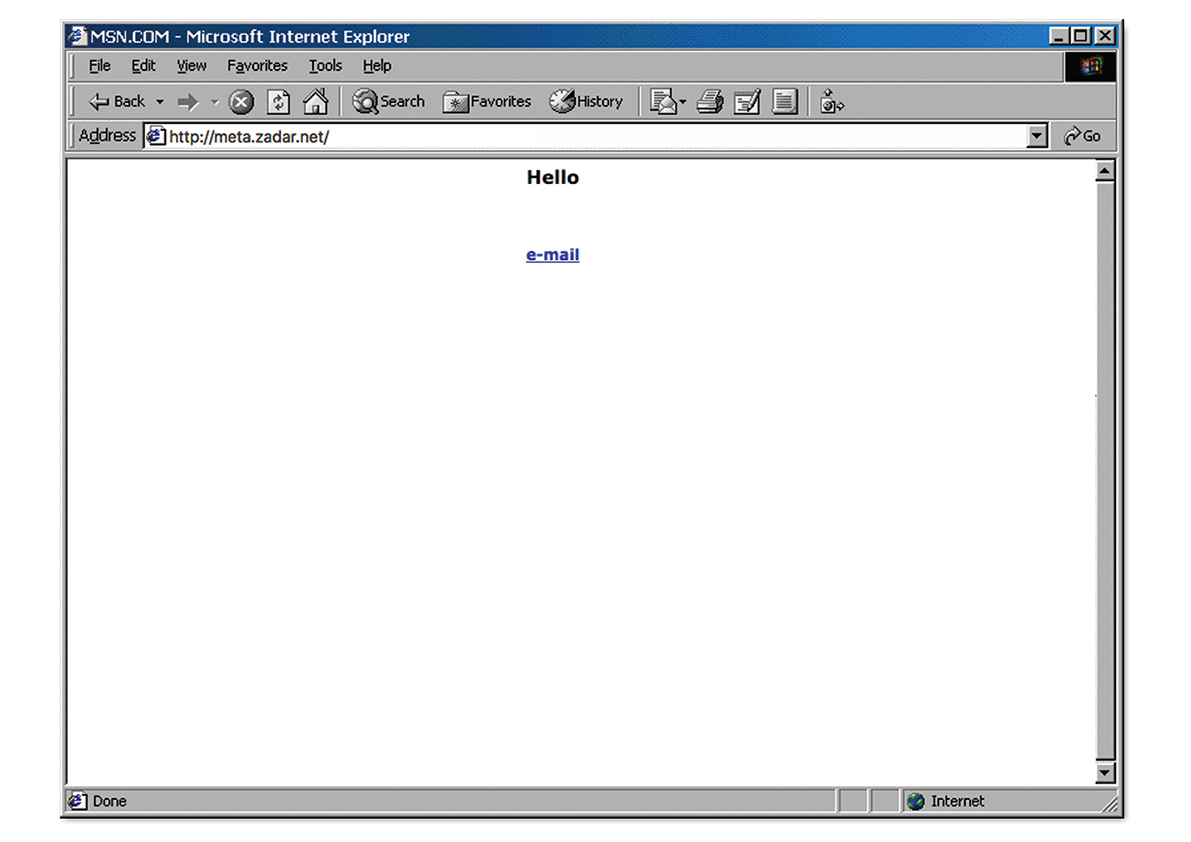The height and width of the screenshot is (842, 1191).
Task: Print the page using the printer icon
Action: (x=710, y=102)
